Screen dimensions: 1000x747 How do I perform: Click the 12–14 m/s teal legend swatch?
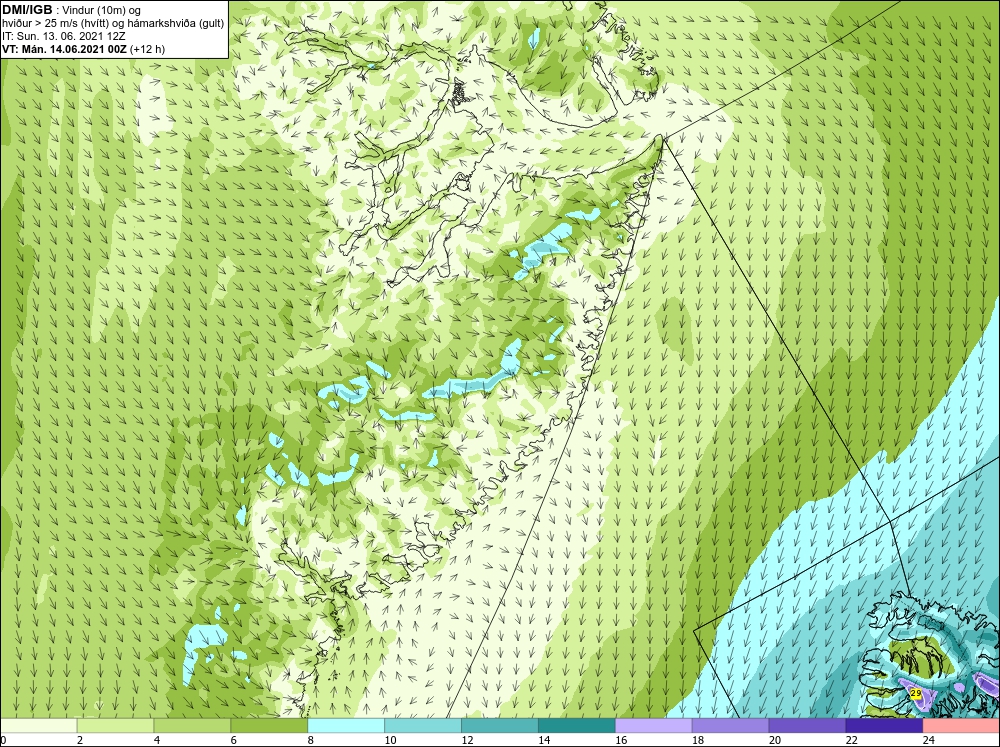pyautogui.click(x=500, y=726)
